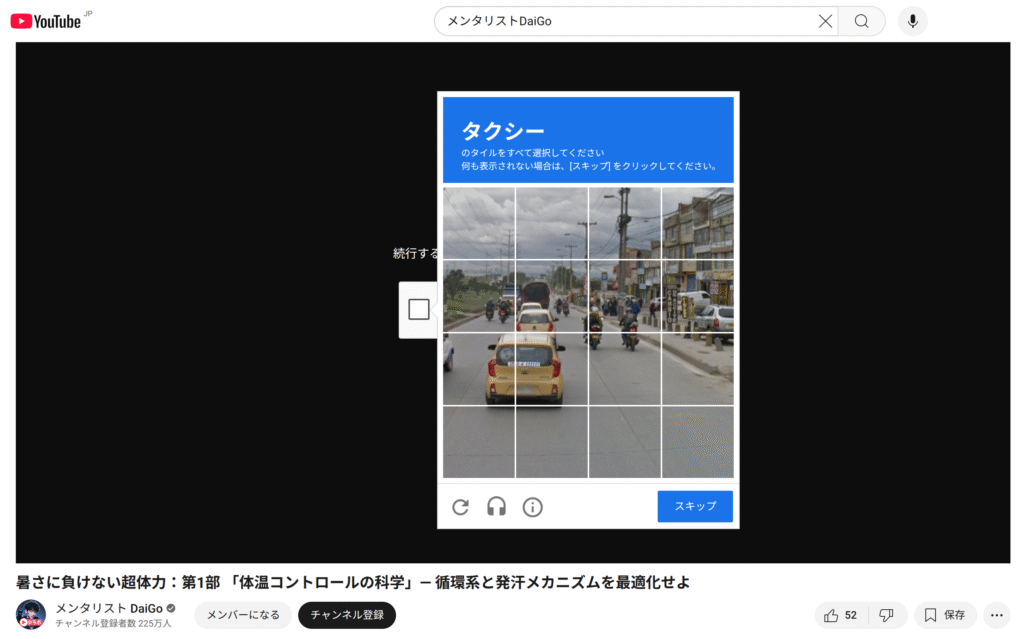Viewport: 1024px width, 639px height.
Task: Click the メンバーになる button
Action: click(x=243, y=615)
